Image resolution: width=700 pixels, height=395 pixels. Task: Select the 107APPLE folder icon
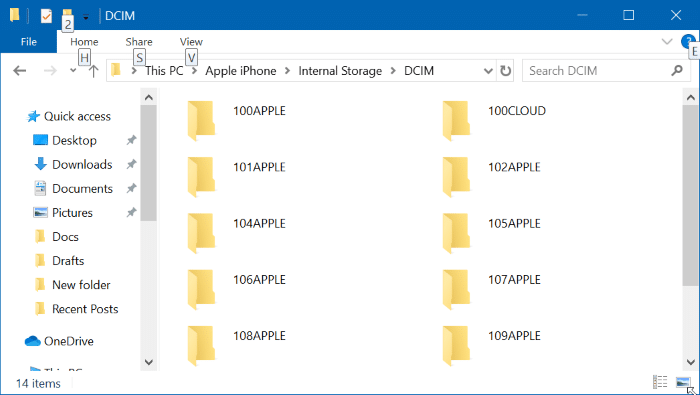tap(456, 289)
